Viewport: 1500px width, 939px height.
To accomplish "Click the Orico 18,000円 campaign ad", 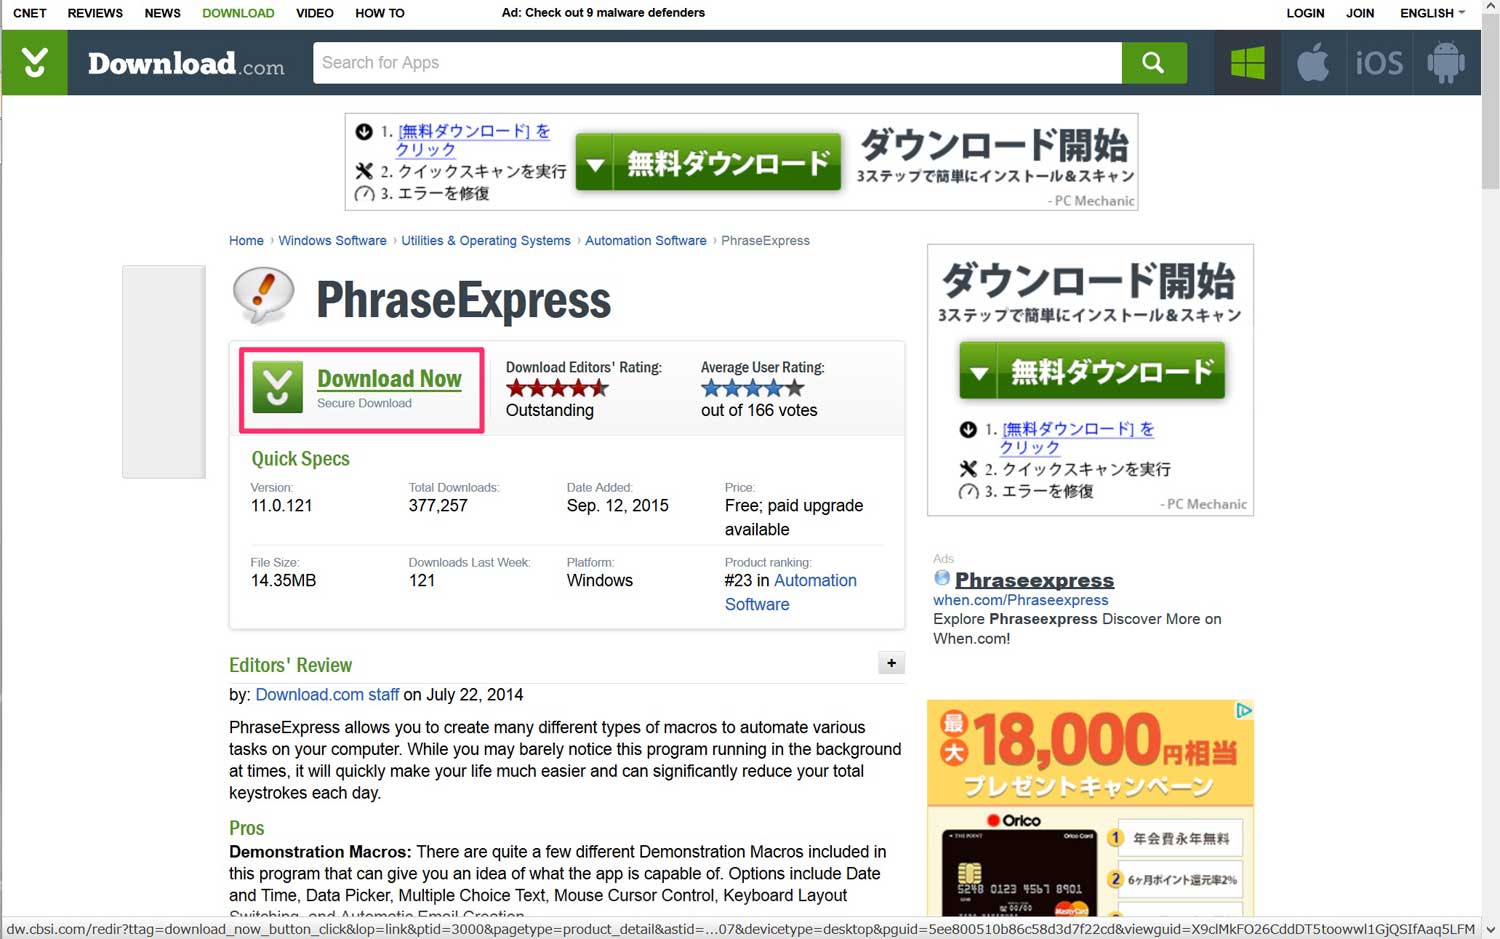I will 1090,808.
